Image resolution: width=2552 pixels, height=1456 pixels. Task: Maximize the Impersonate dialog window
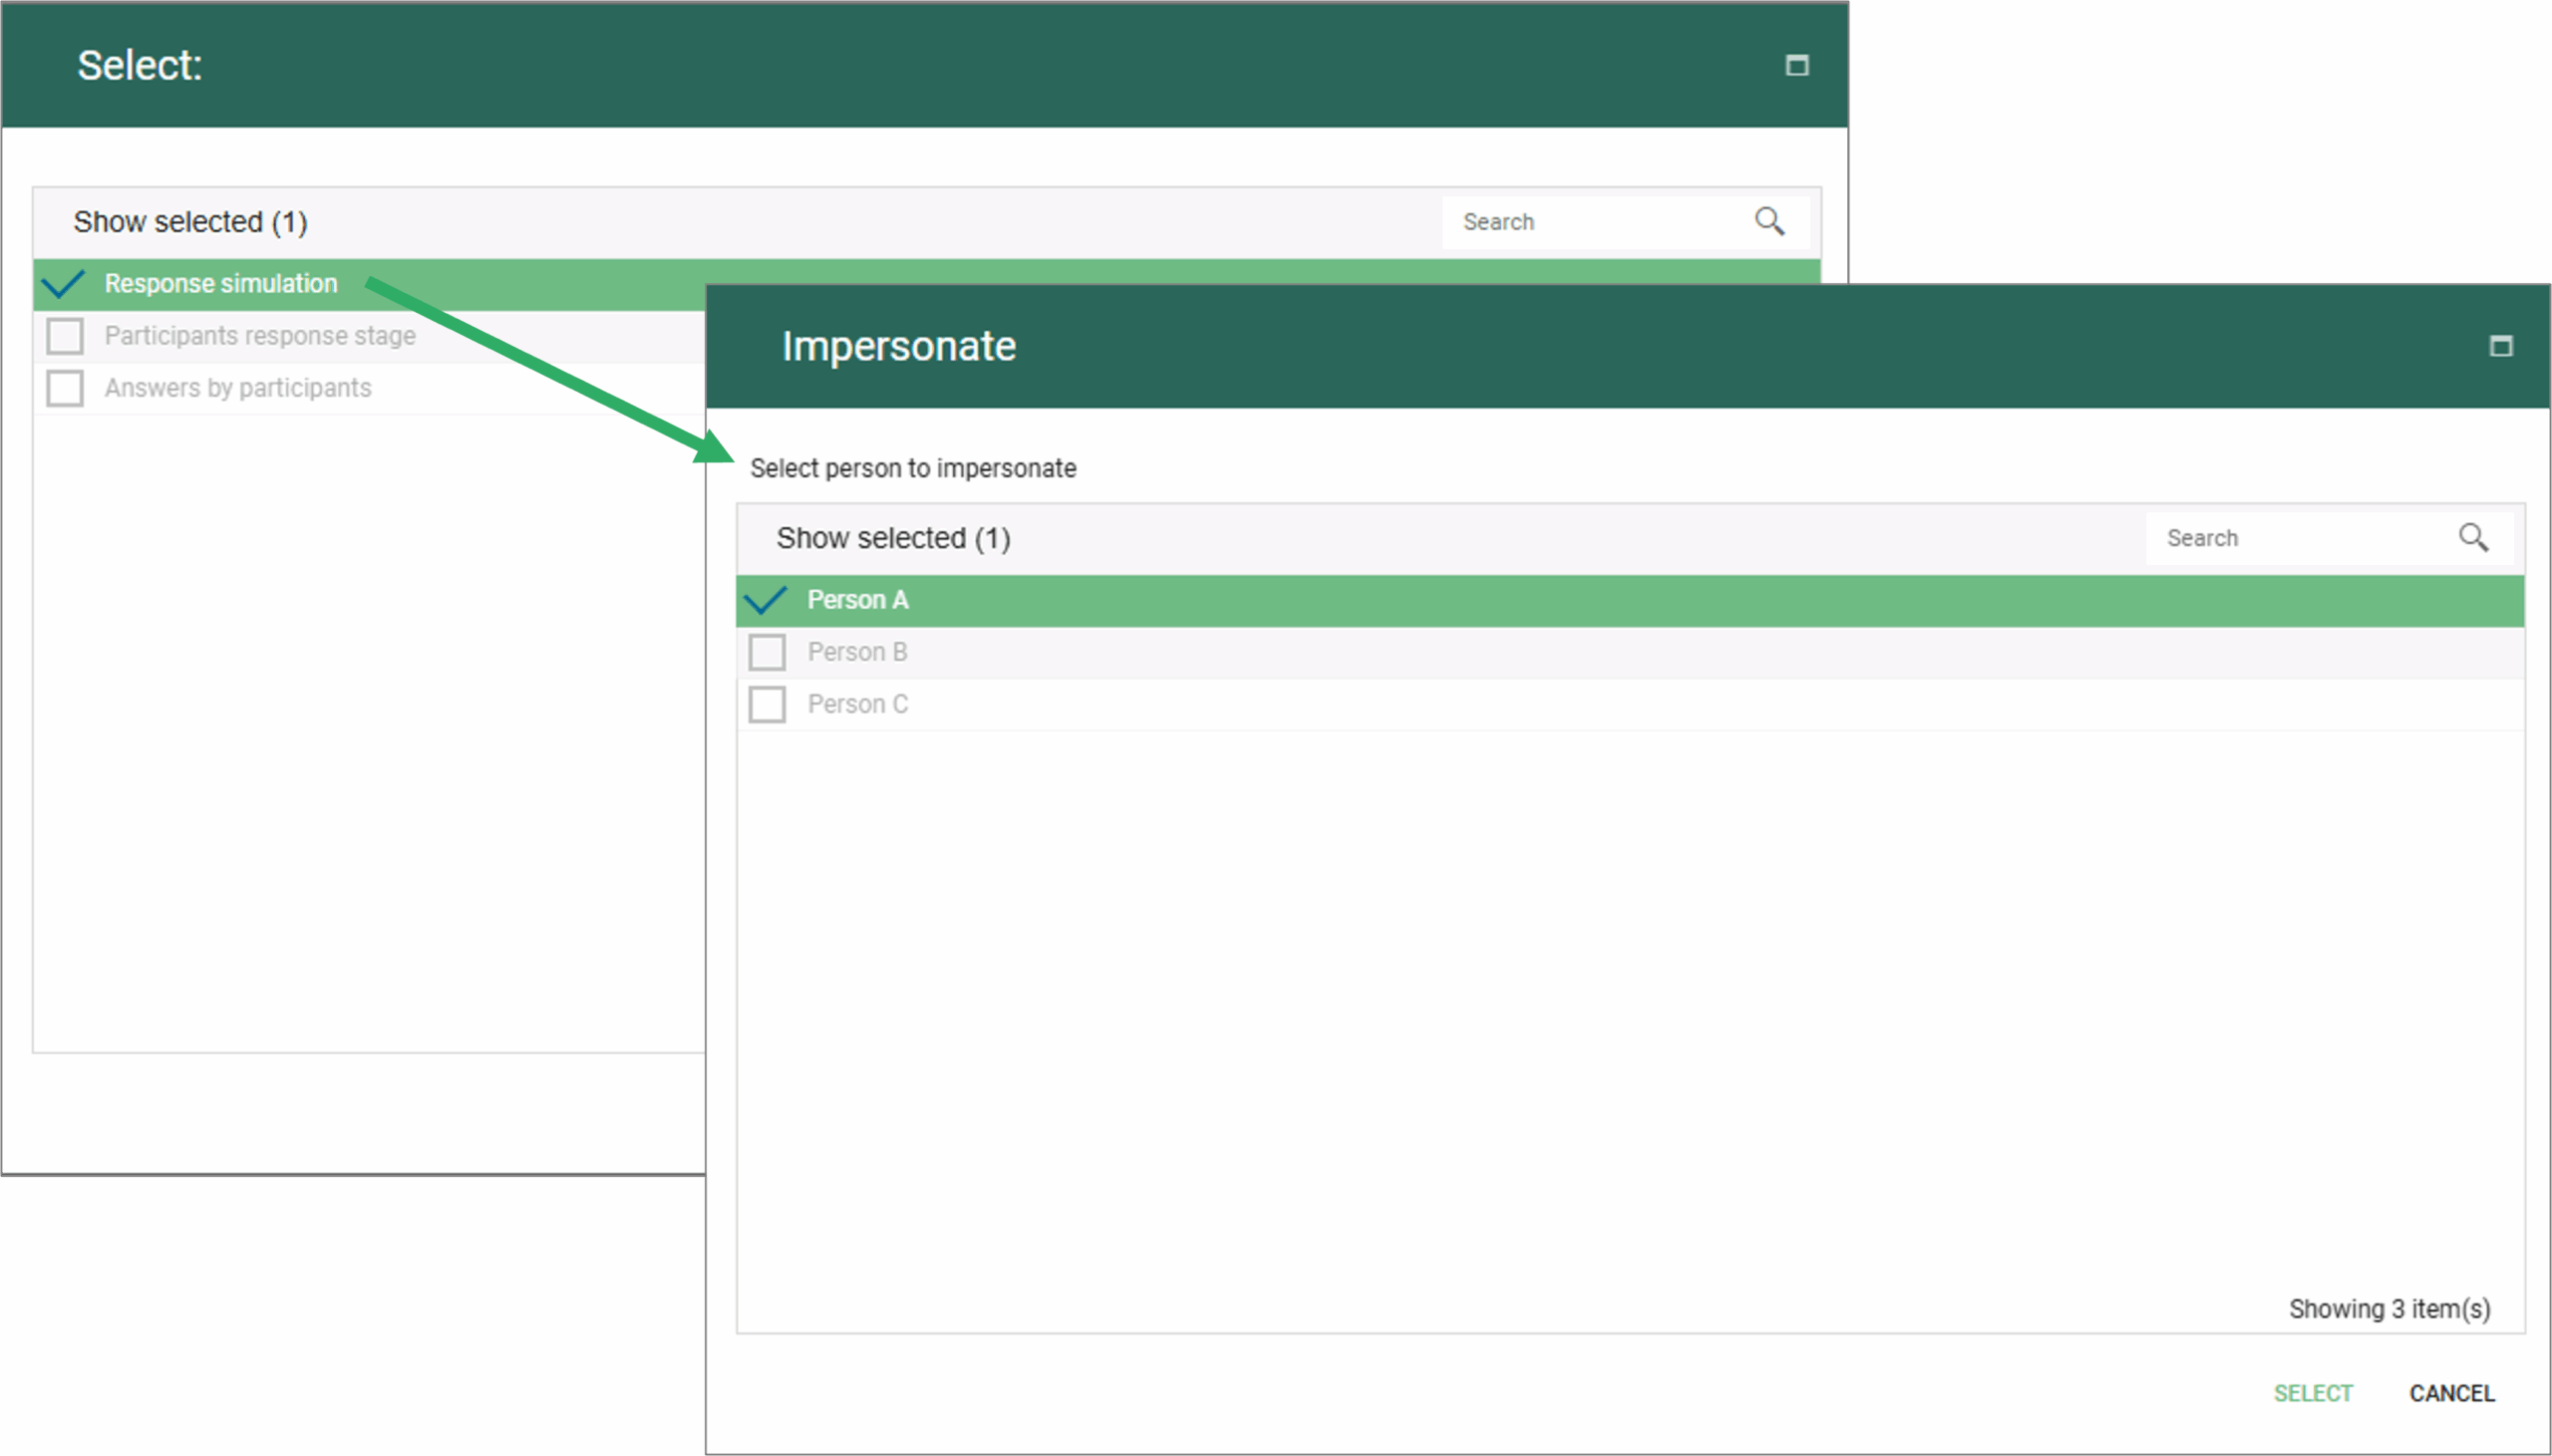2500,346
